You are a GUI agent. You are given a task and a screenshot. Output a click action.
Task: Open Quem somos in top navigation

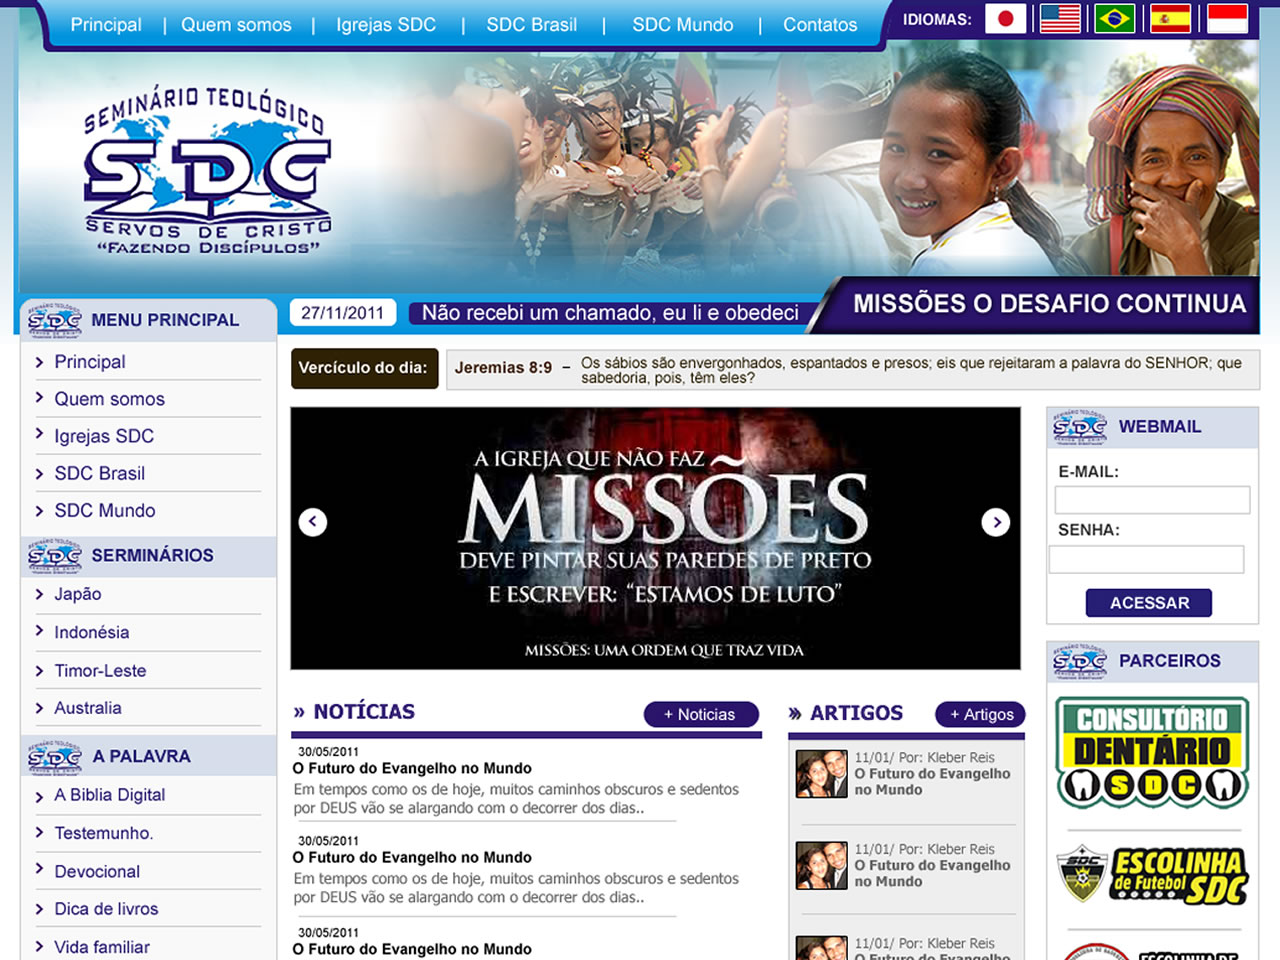[236, 25]
